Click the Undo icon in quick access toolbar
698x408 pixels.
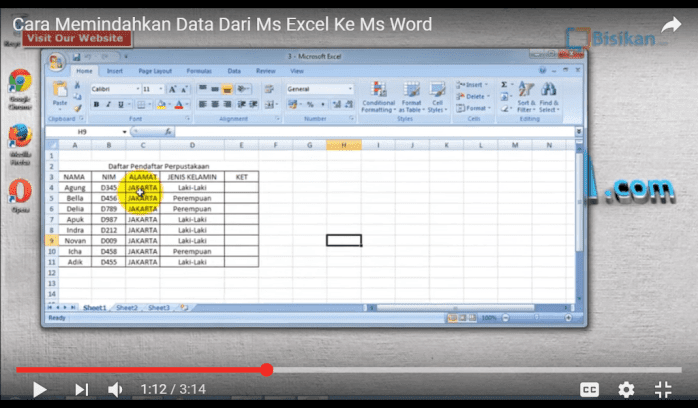tap(88, 57)
